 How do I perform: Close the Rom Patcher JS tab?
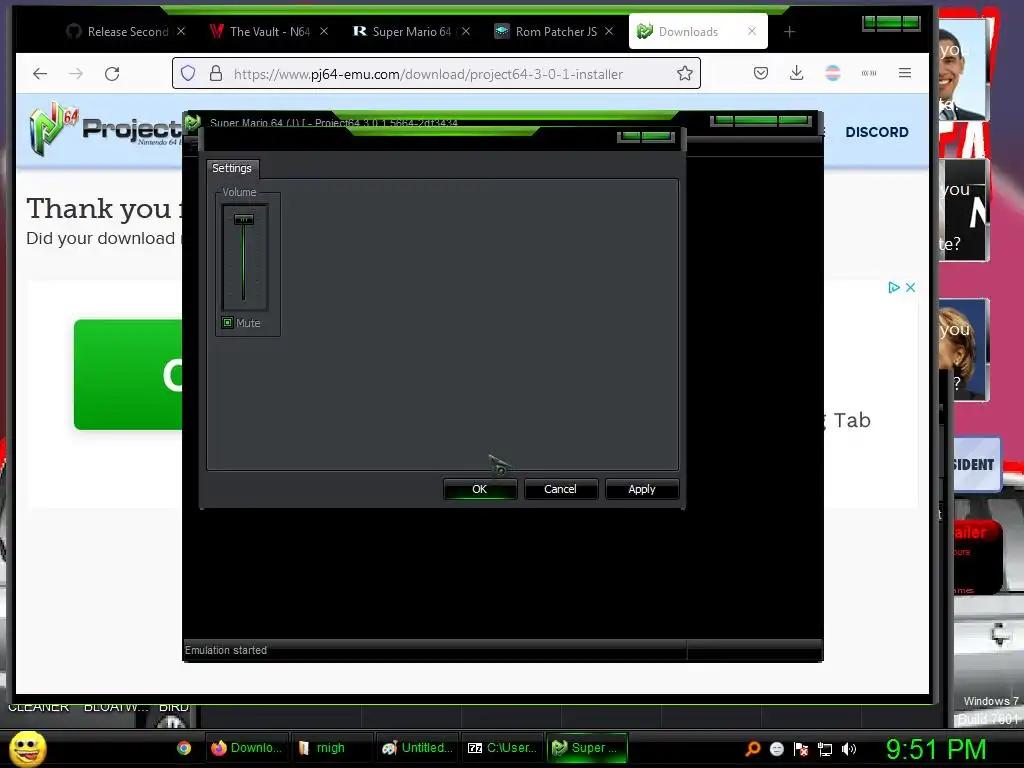tap(609, 31)
